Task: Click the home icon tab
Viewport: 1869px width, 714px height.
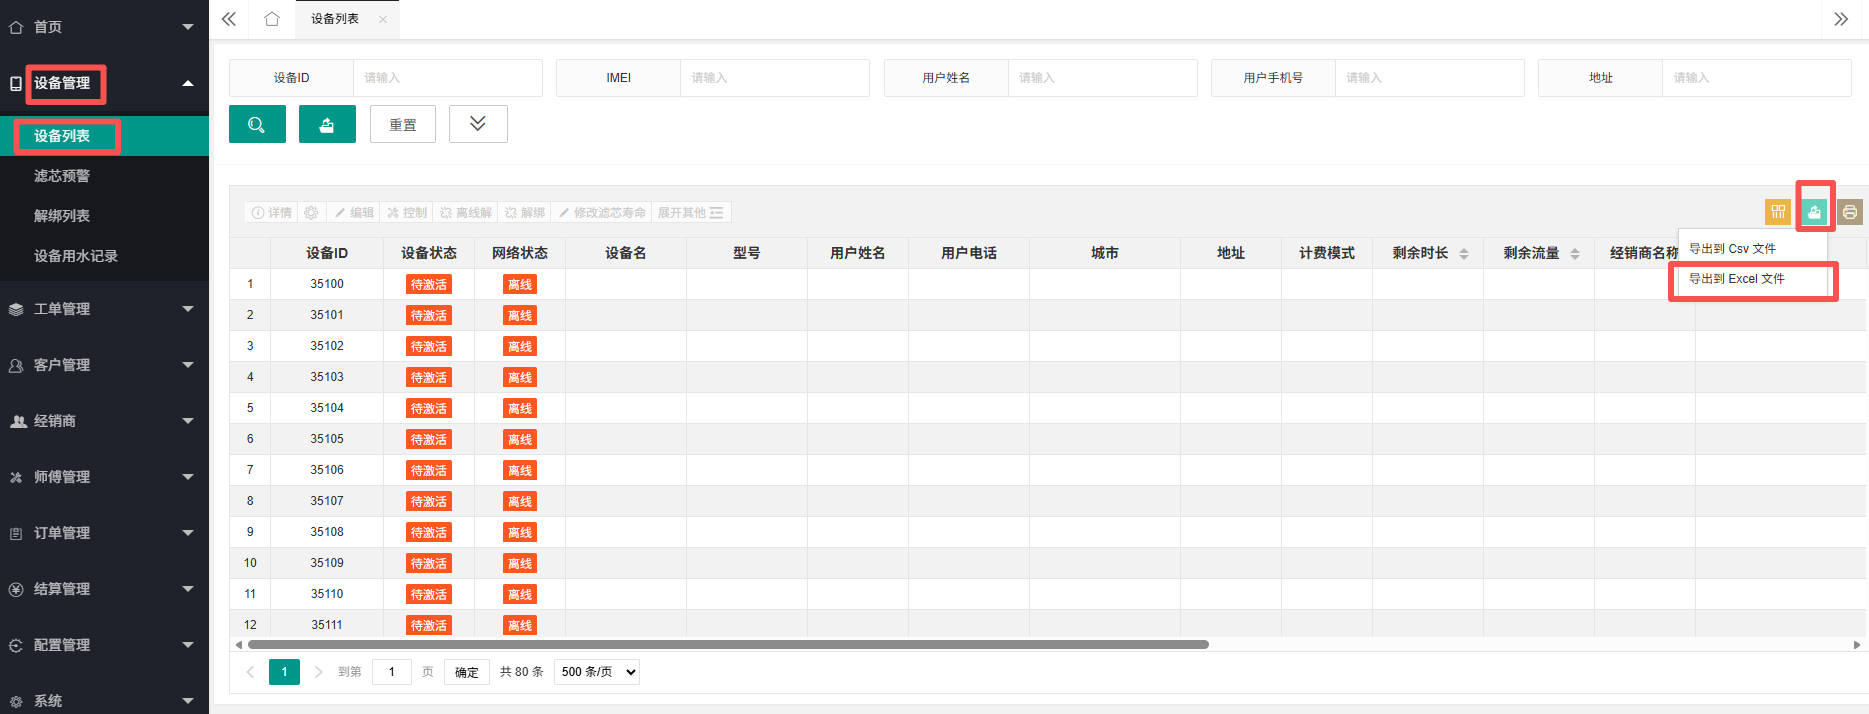Action: pyautogui.click(x=272, y=19)
